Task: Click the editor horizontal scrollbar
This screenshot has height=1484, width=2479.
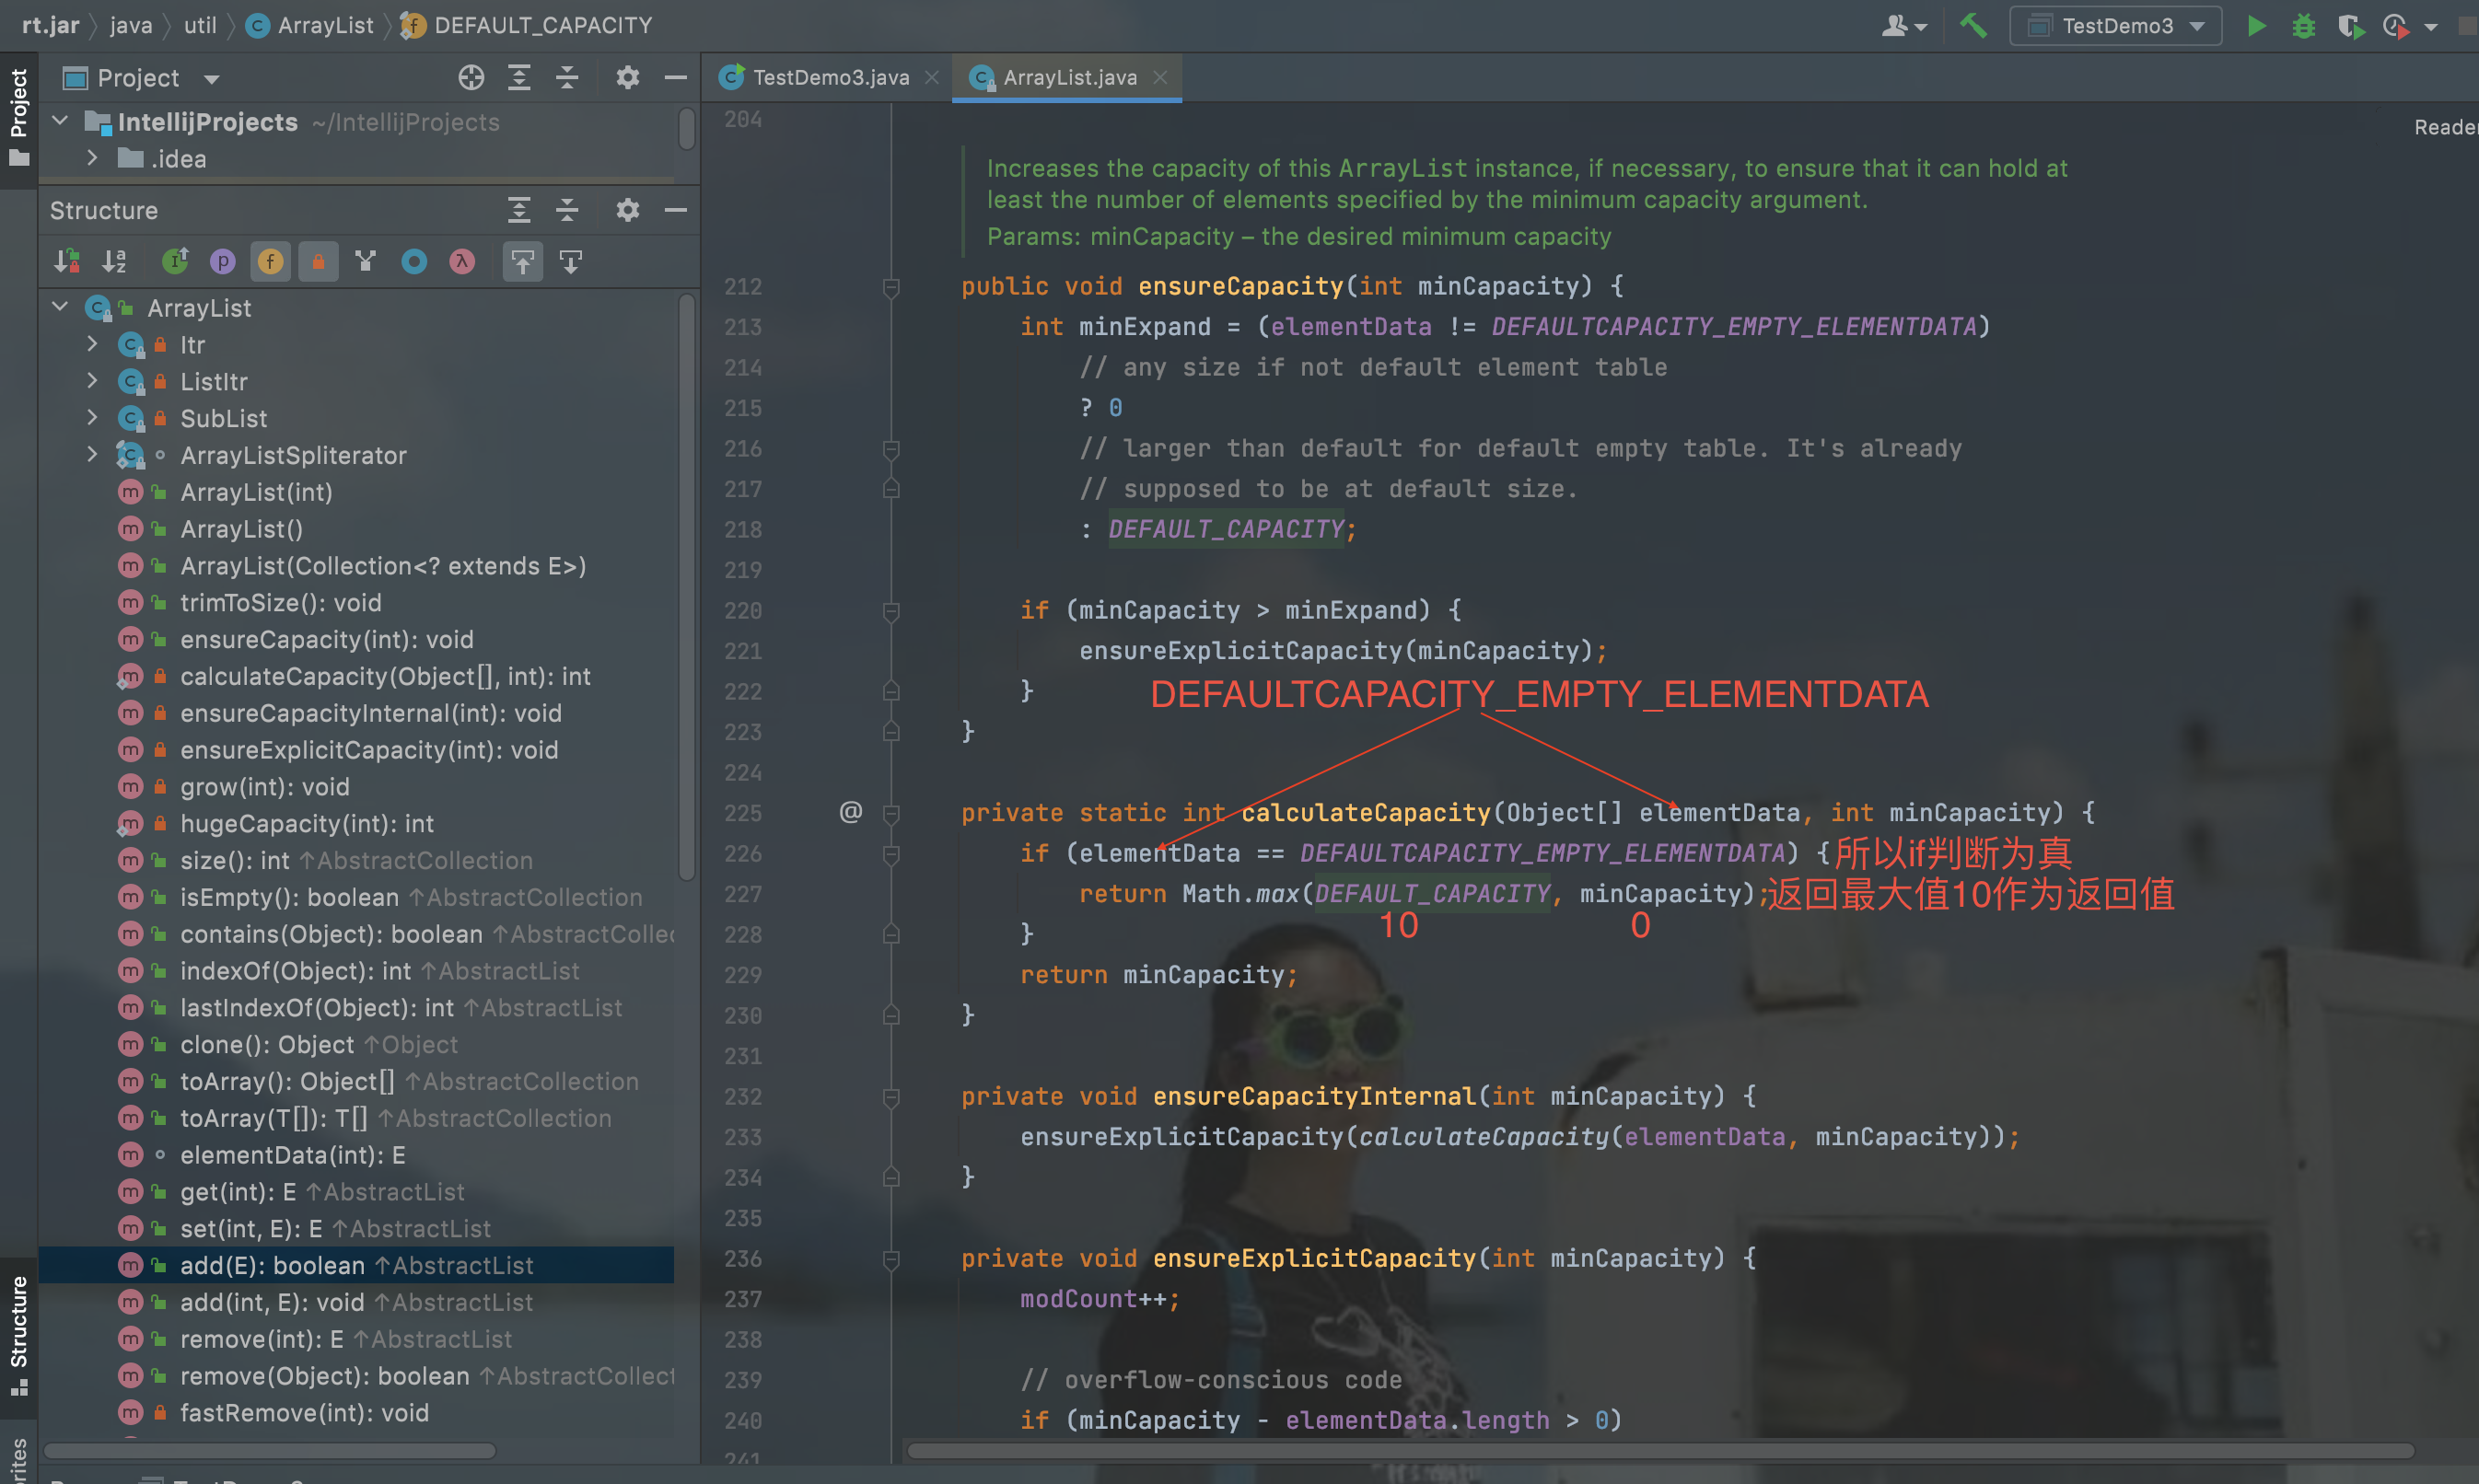Action: point(1660,1451)
